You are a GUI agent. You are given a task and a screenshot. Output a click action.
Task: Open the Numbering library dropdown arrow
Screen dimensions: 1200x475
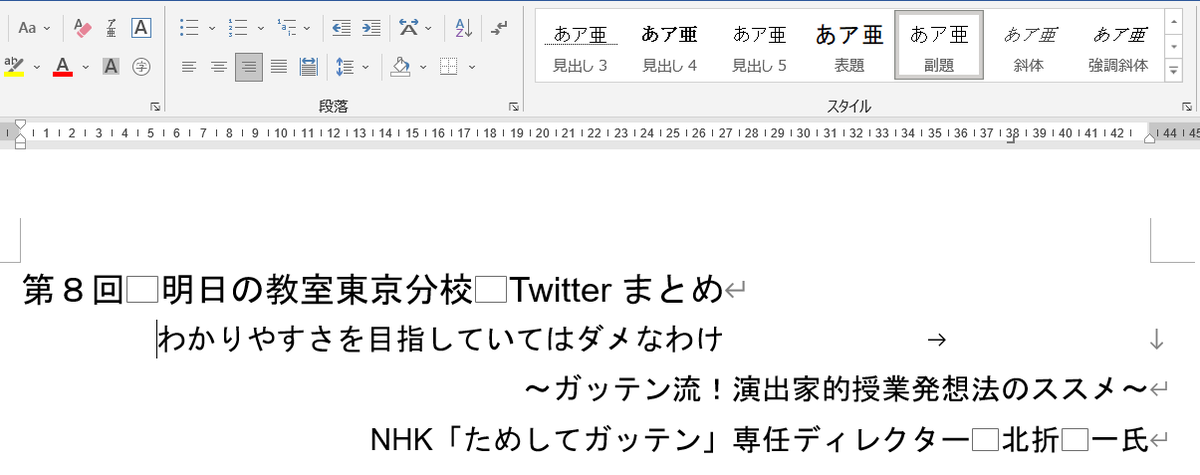(x=261, y=27)
